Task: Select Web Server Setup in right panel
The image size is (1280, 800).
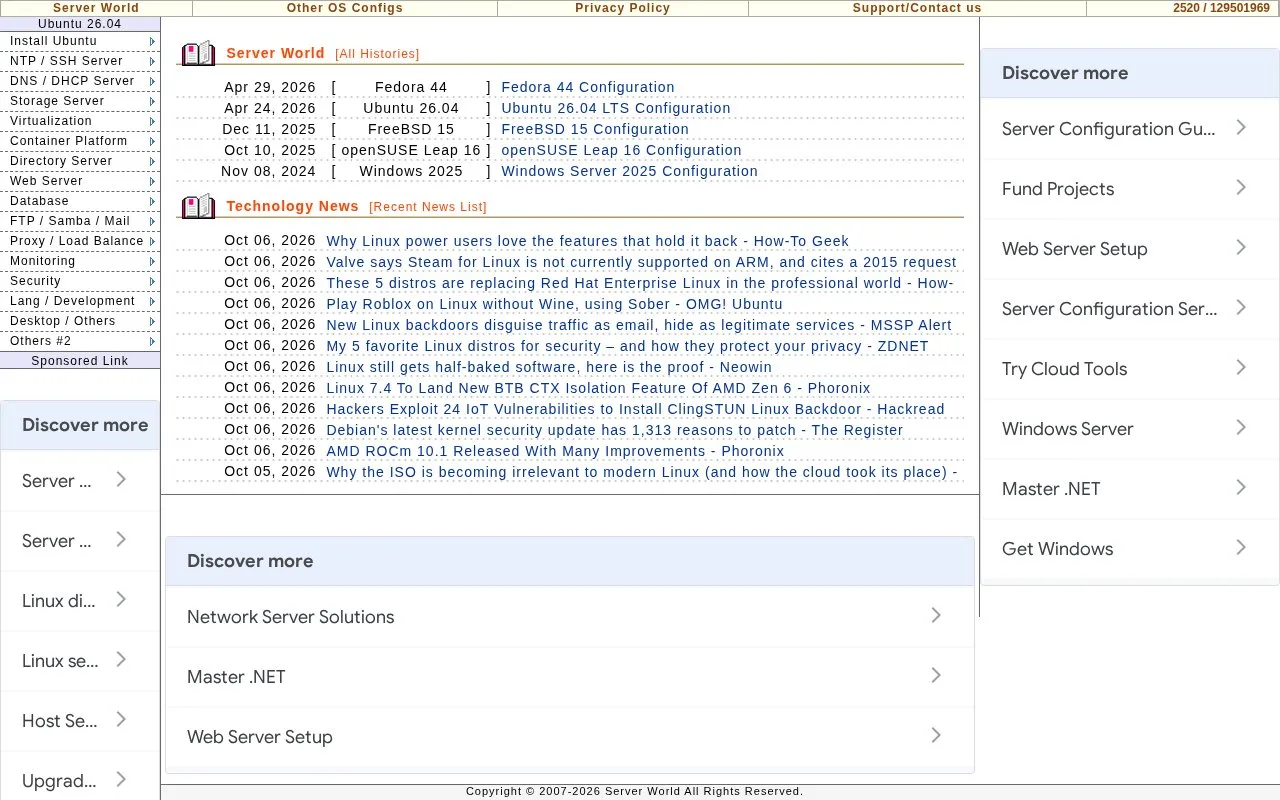Action: tap(1130, 248)
